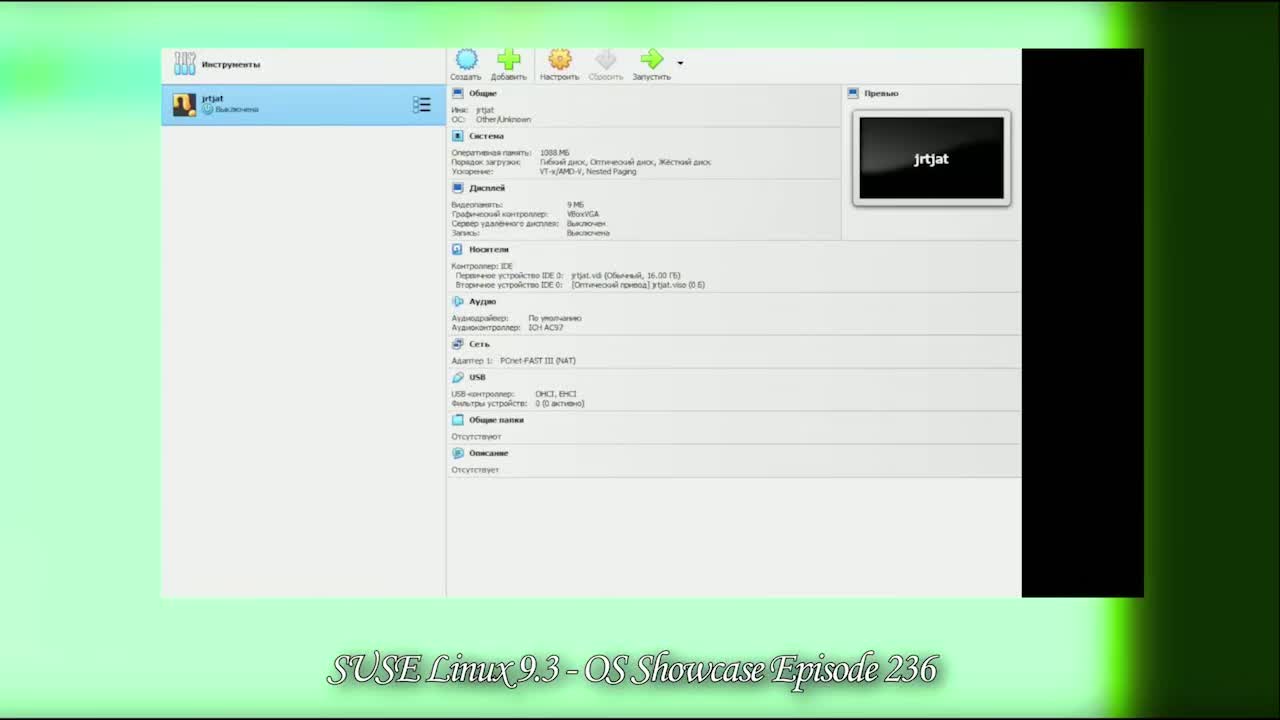
Task: Open the dropdown arrow beside Запустить
Action: (x=680, y=63)
